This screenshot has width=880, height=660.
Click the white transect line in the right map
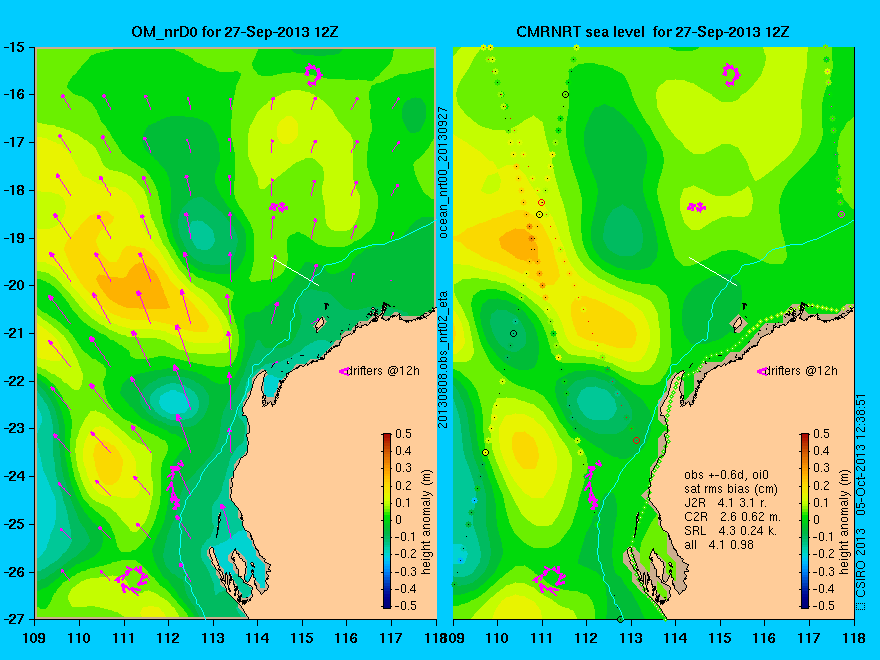pos(713,271)
